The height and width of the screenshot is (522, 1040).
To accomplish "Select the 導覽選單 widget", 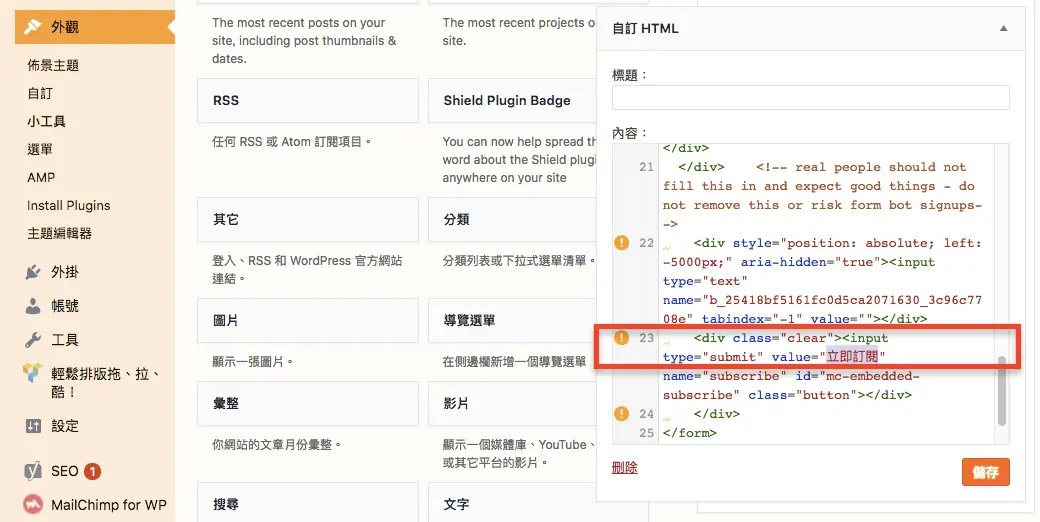I will (x=512, y=320).
